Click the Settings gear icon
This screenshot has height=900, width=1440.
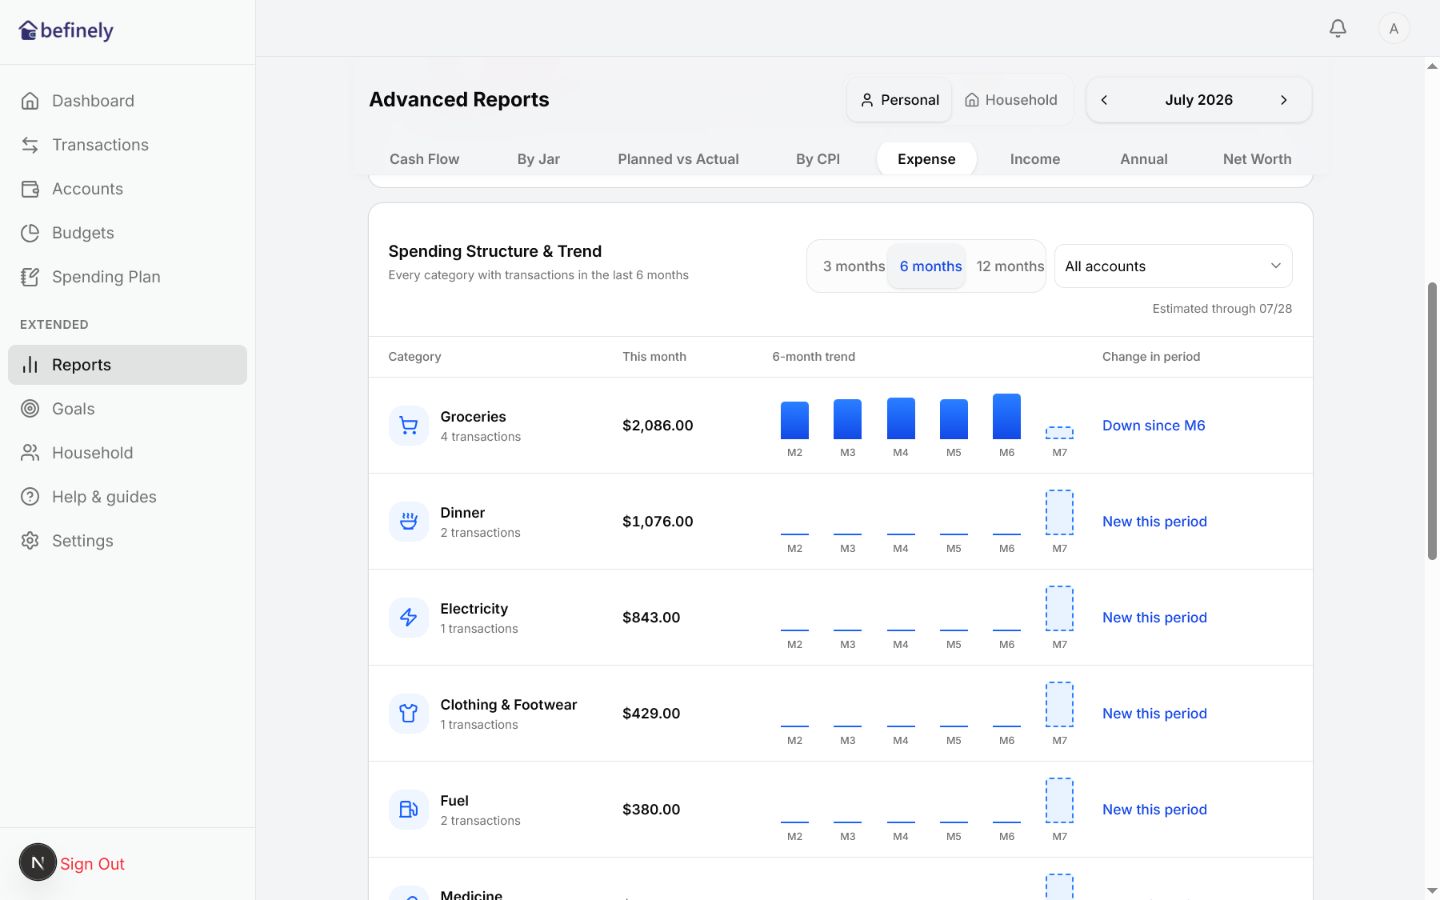click(30, 541)
